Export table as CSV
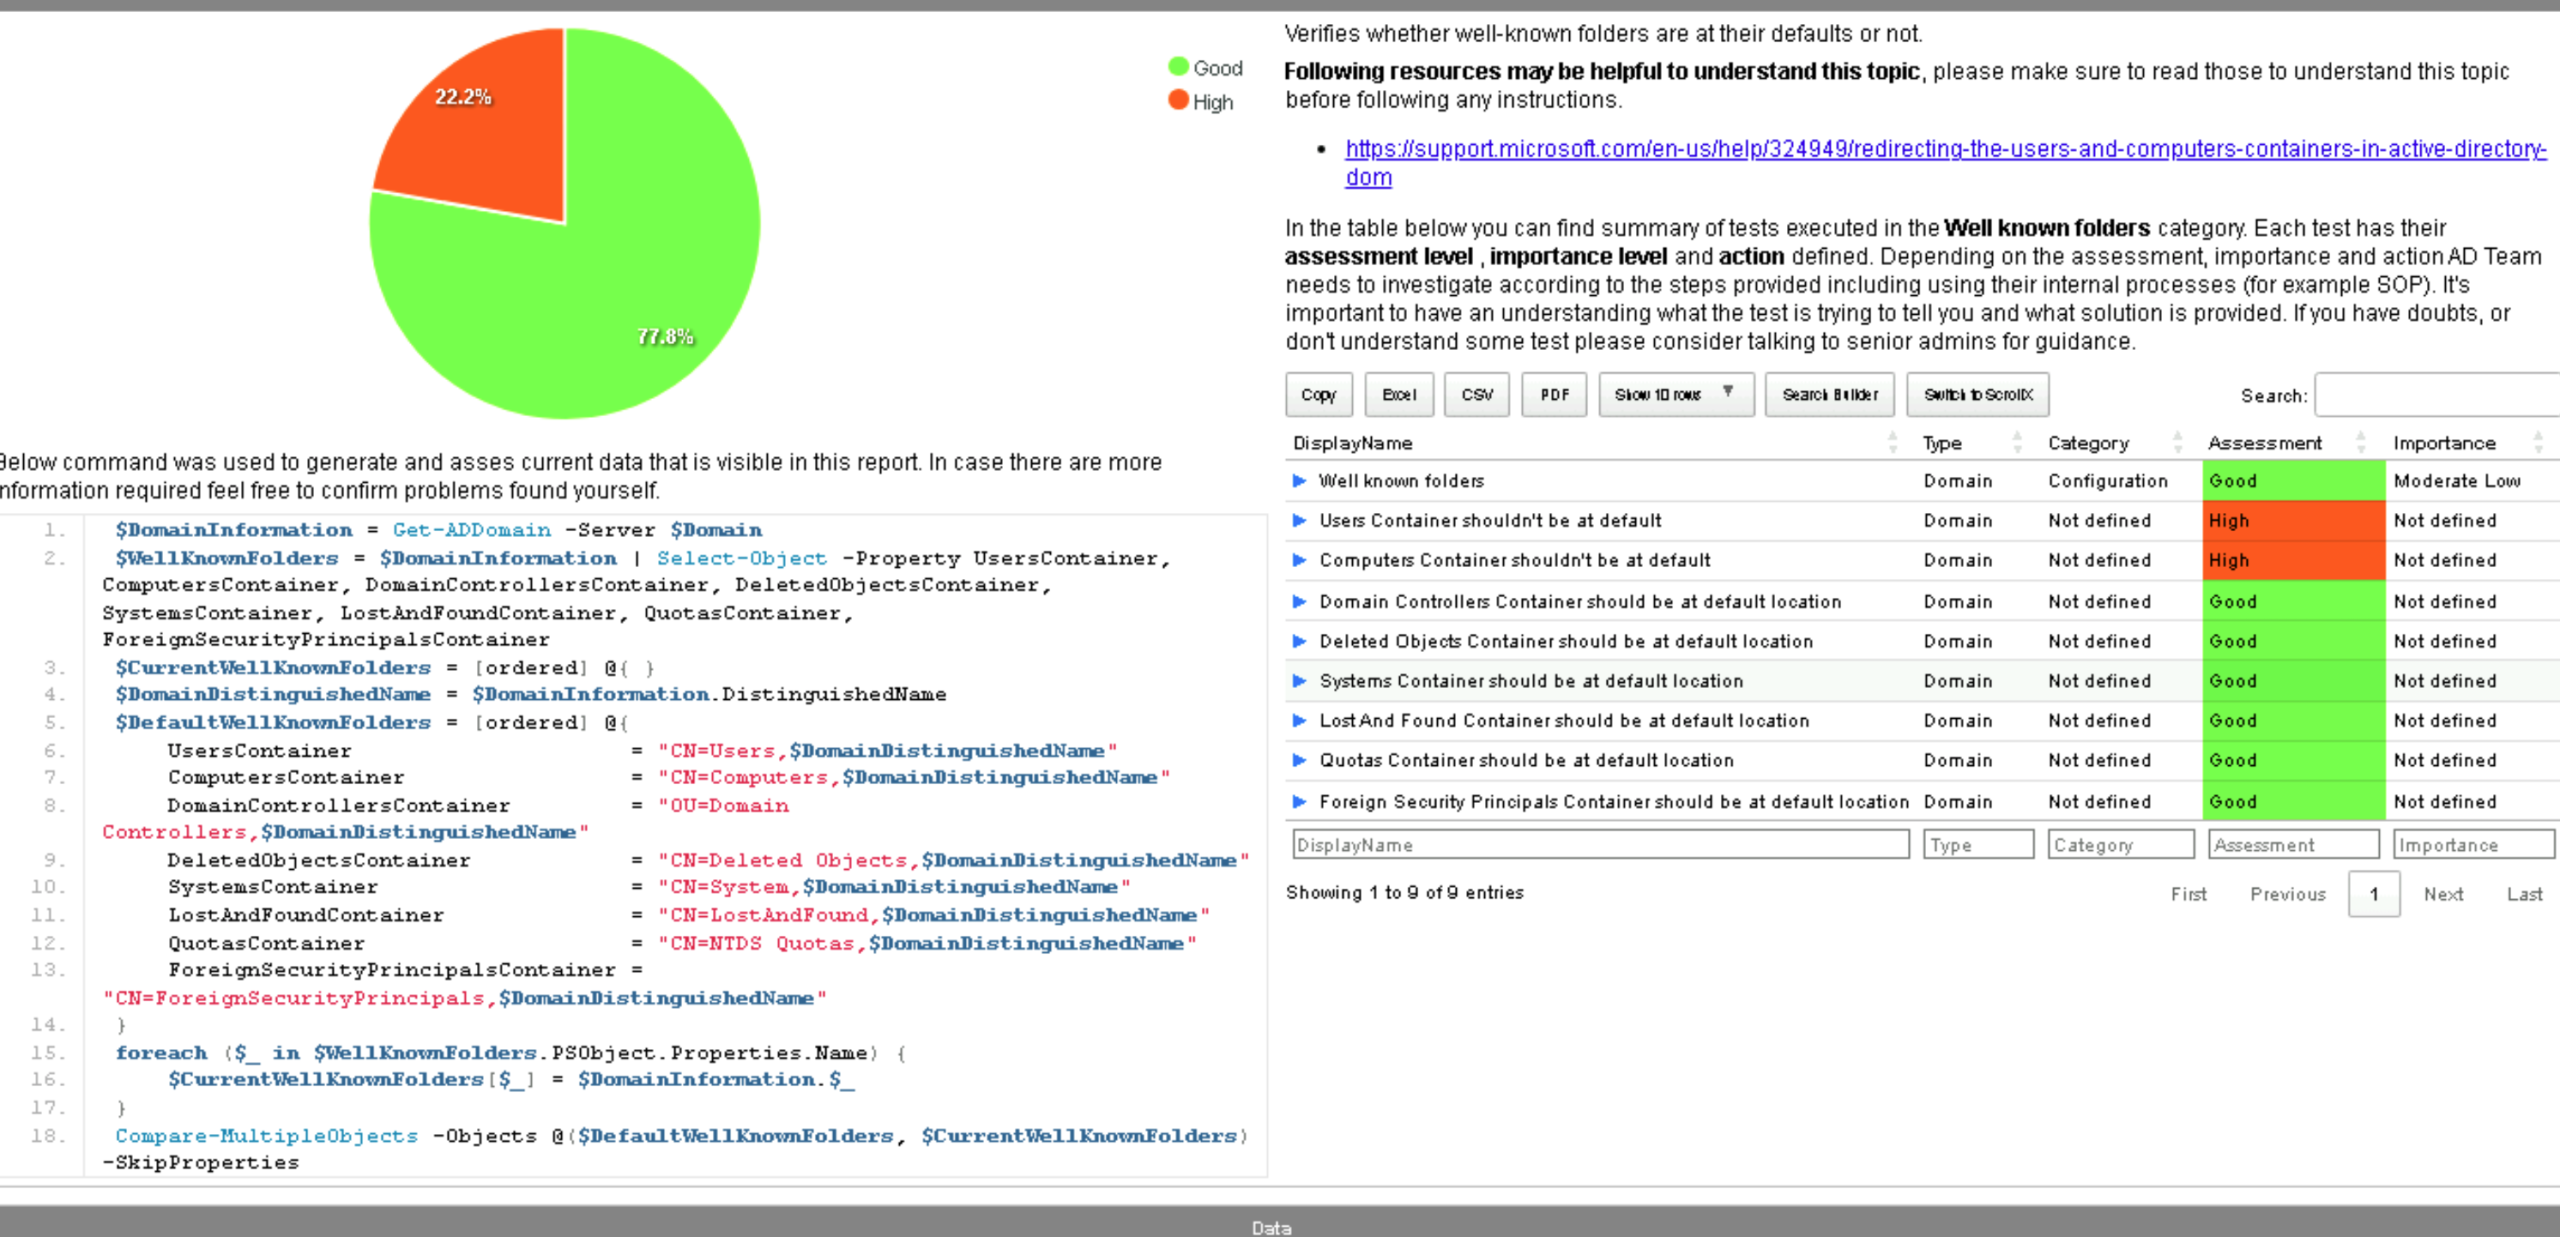This screenshot has height=1237, width=2560. pos(1476,395)
